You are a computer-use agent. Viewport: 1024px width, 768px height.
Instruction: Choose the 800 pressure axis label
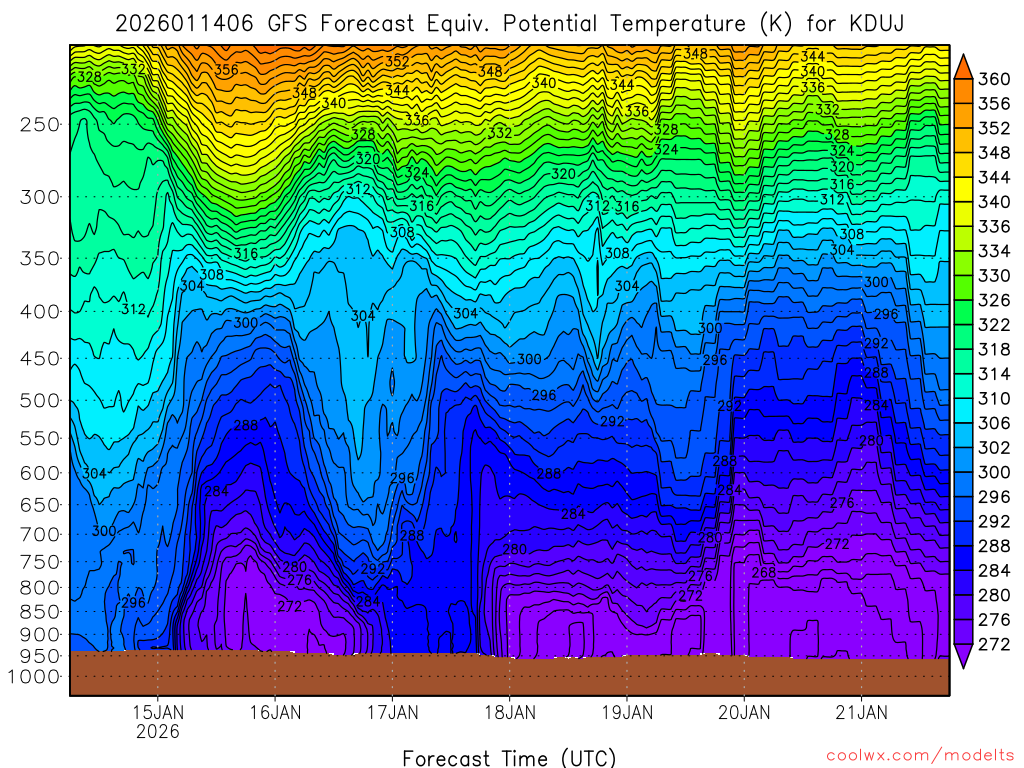(x=40, y=588)
